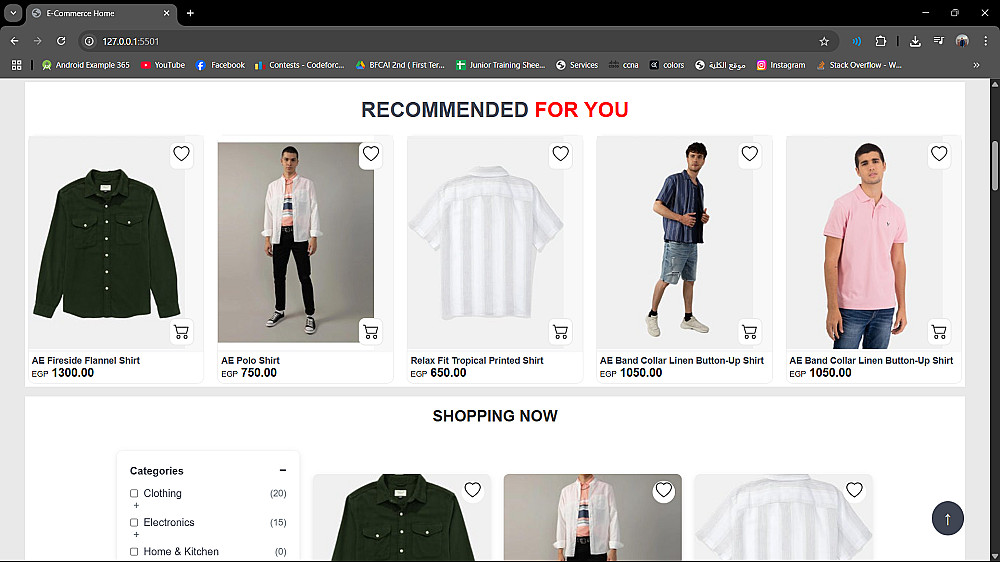This screenshot has width=1000, height=562.
Task: Bookmark this page with the star icon
Action: [824, 41]
